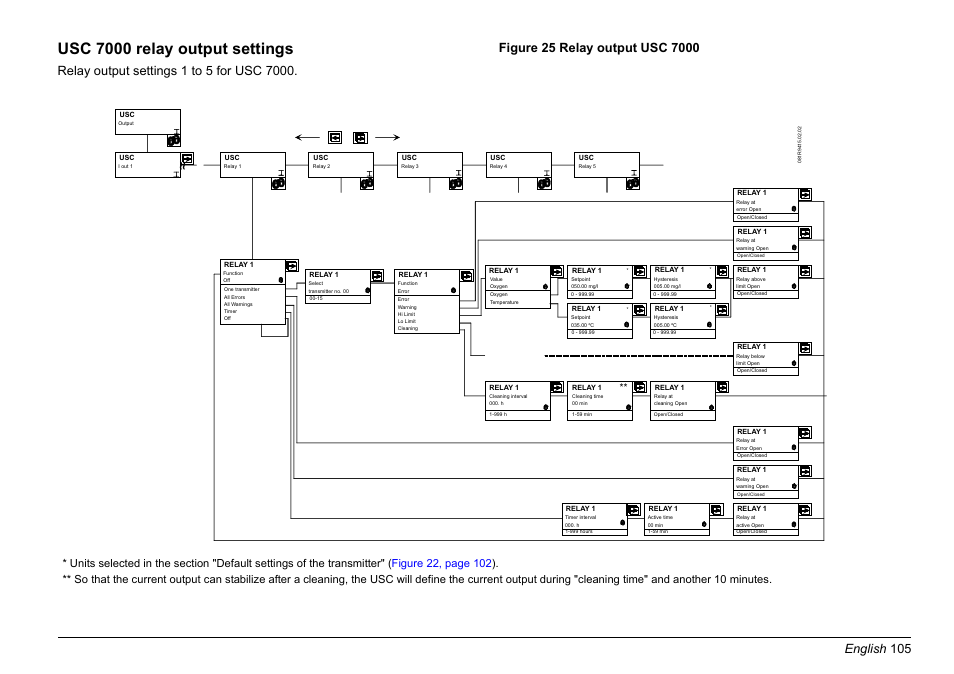Open the Figure 22, page 102 link
The height and width of the screenshot is (674, 954).
(x=441, y=563)
